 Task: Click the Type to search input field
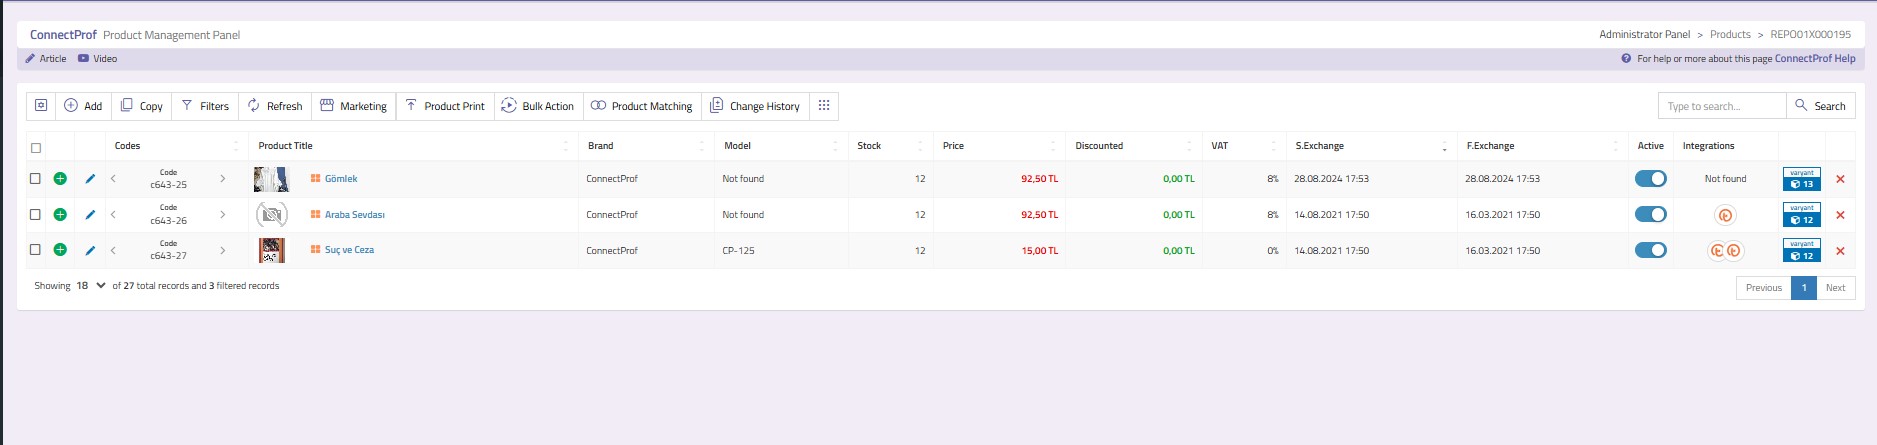pyautogui.click(x=1721, y=106)
